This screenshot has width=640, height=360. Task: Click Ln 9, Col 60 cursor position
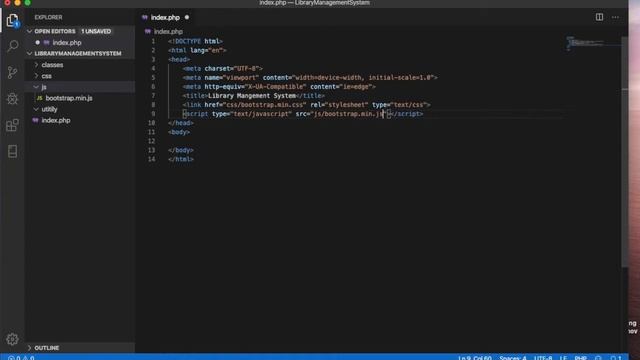(x=475, y=358)
